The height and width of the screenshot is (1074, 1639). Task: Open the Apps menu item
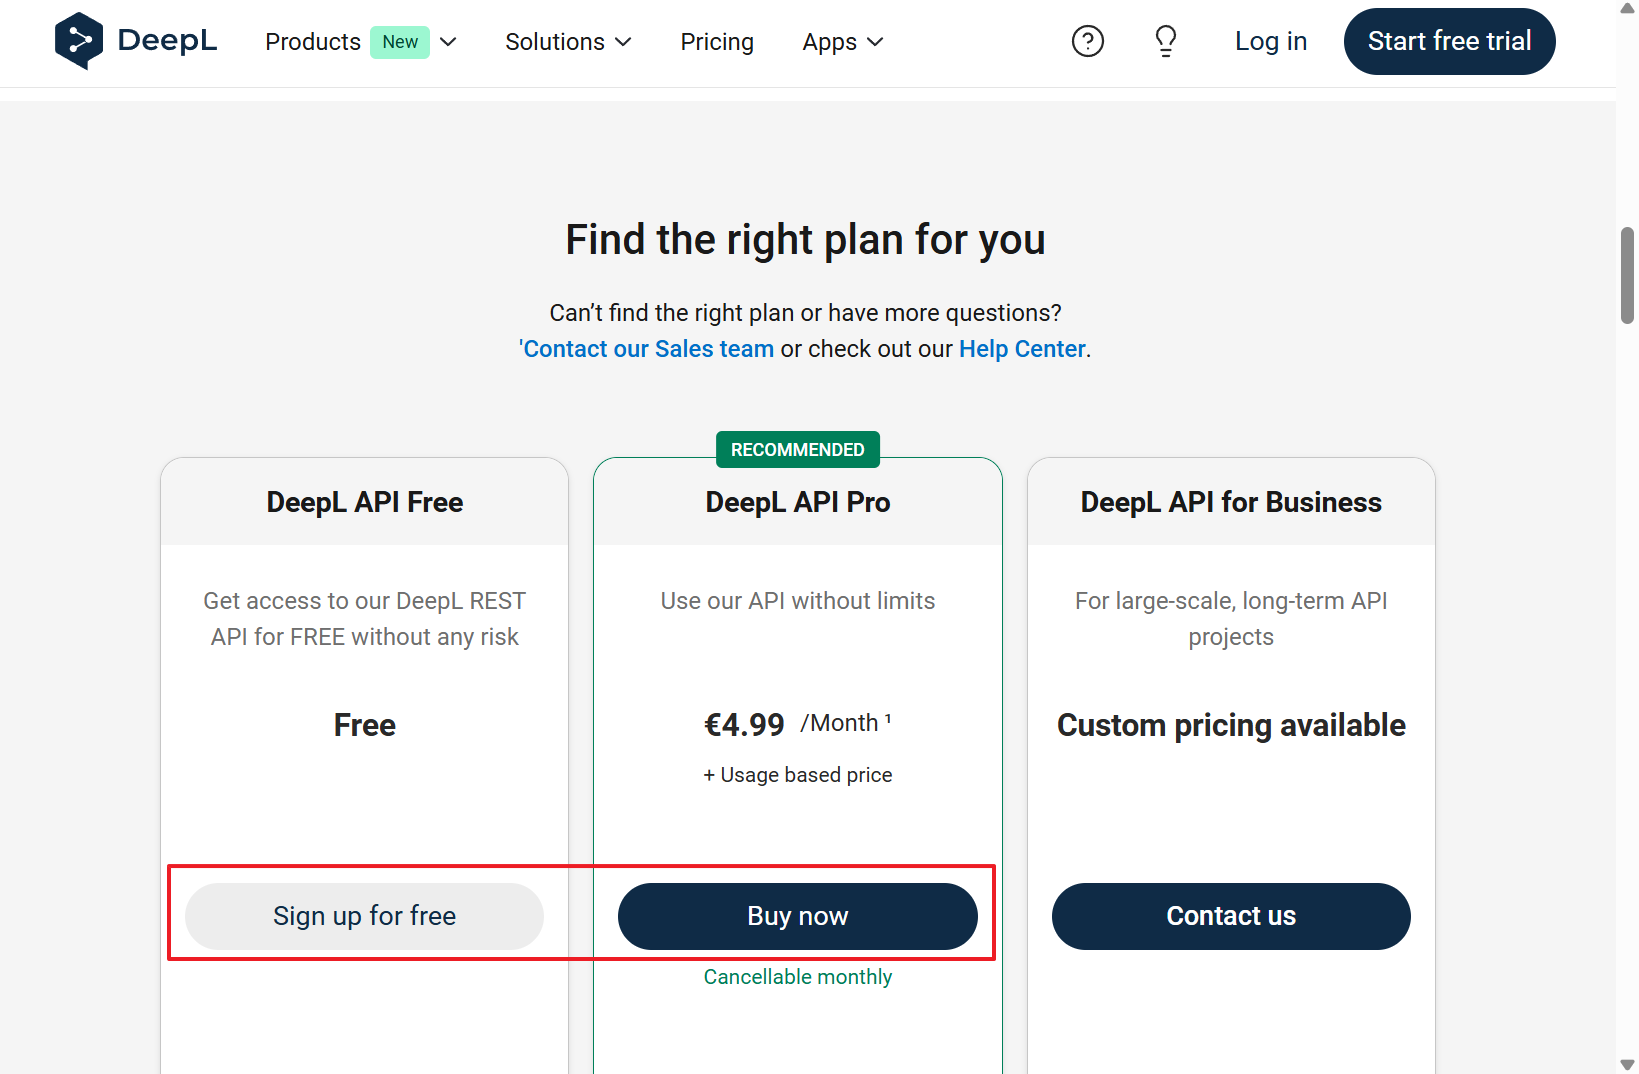coord(830,42)
